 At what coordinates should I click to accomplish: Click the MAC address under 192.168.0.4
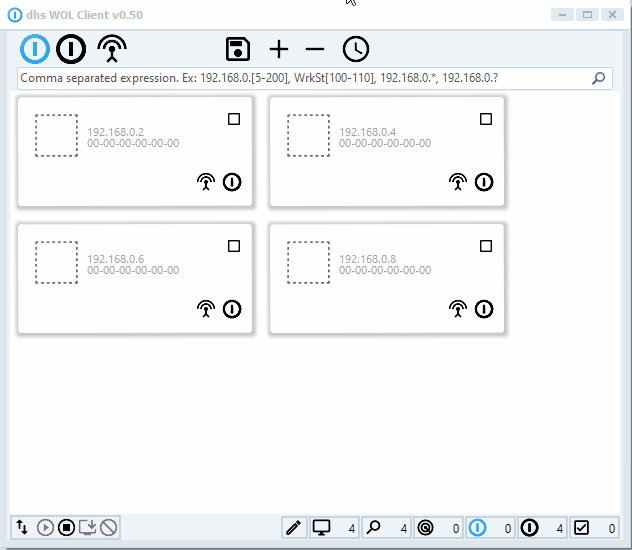point(385,143)
